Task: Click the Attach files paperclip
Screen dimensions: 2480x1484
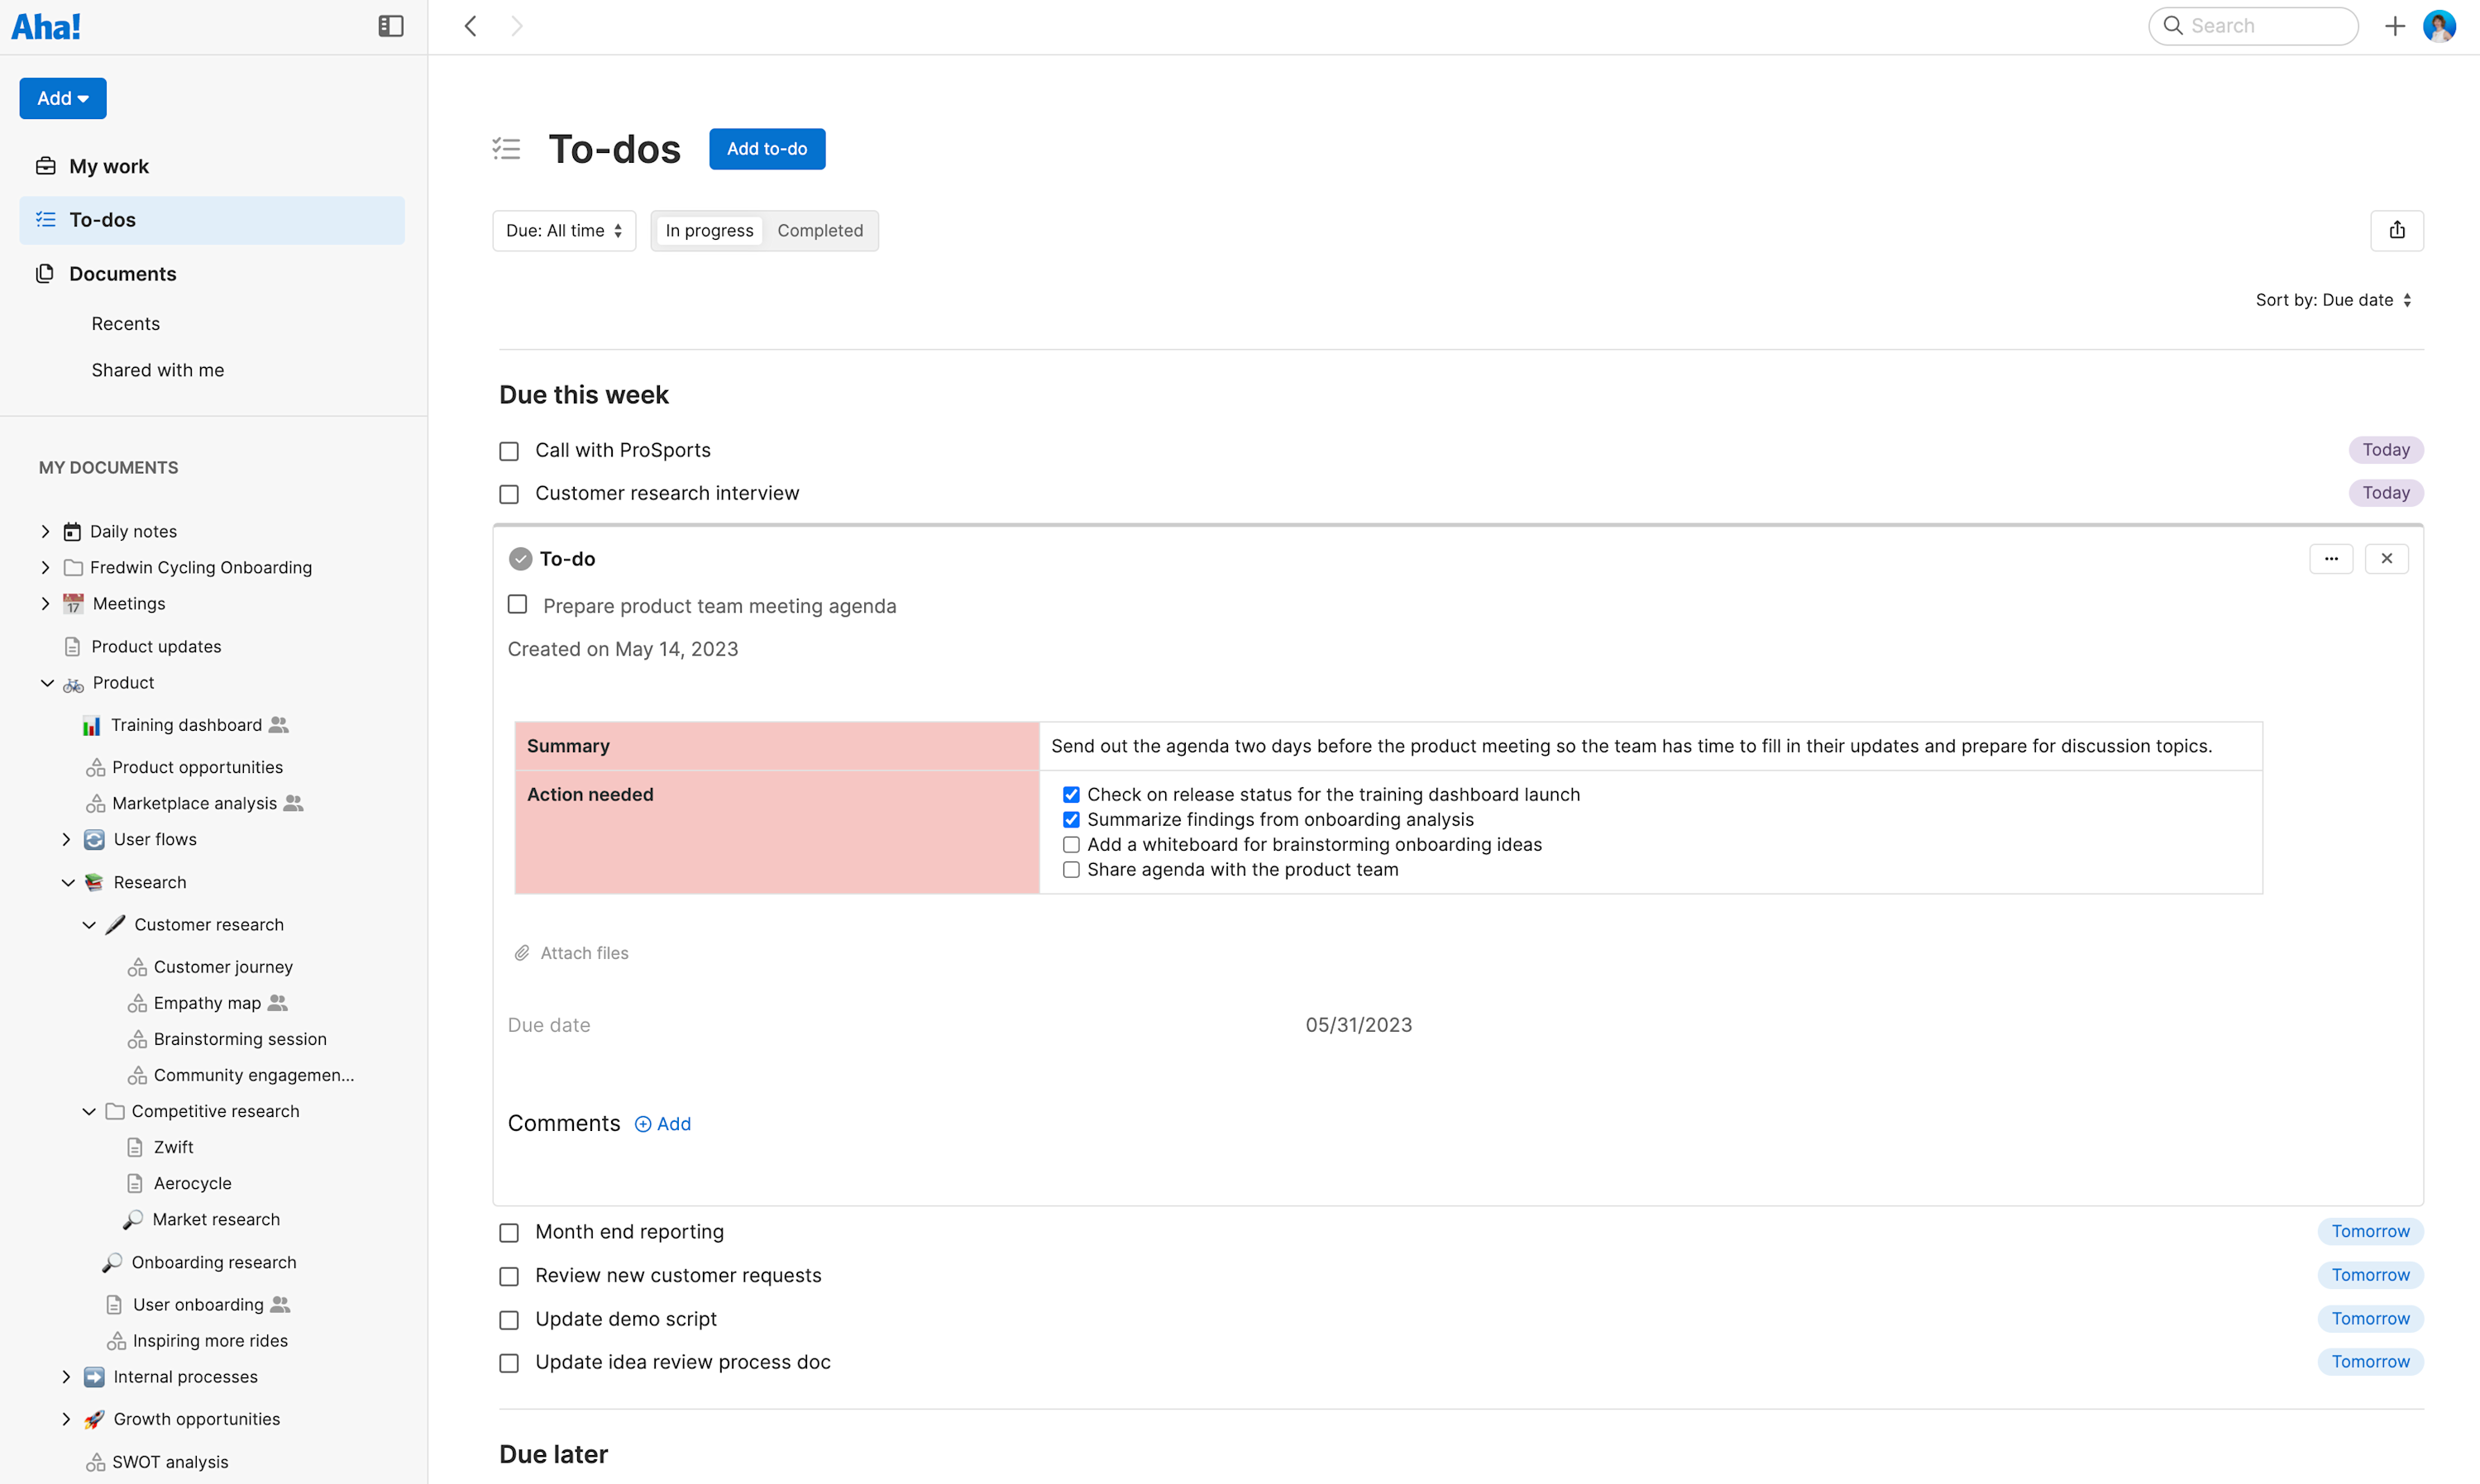Action: pos(522,952)
